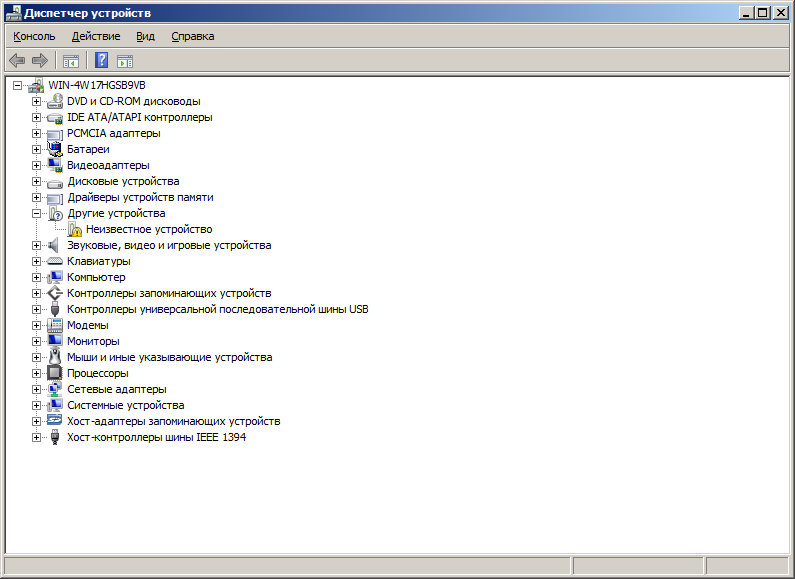Image resolution: width=795 pixels, height=579 pixels.
Task: Click the USB controllers category icon
Action: click(x=55, y=309)
